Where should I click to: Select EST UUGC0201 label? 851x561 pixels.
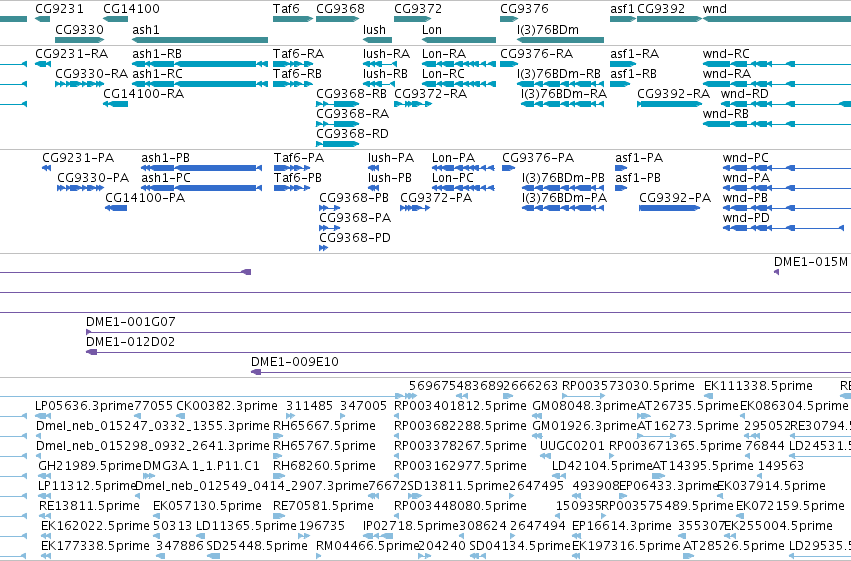pos(572,445)
